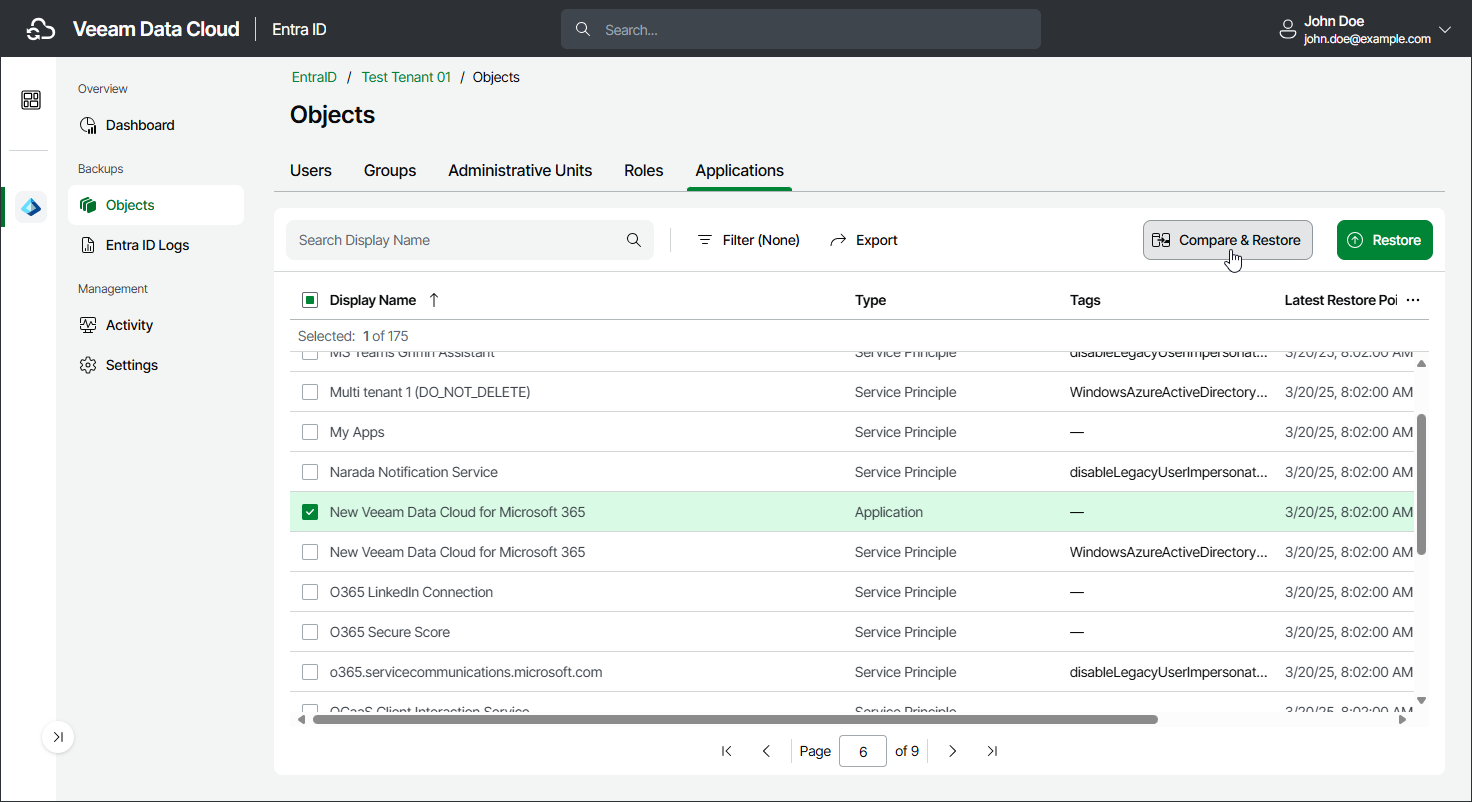The height and width of the screenshot is (802, 1472).
Task: Open Settings in the sidebar
Action: pos(156,365)
